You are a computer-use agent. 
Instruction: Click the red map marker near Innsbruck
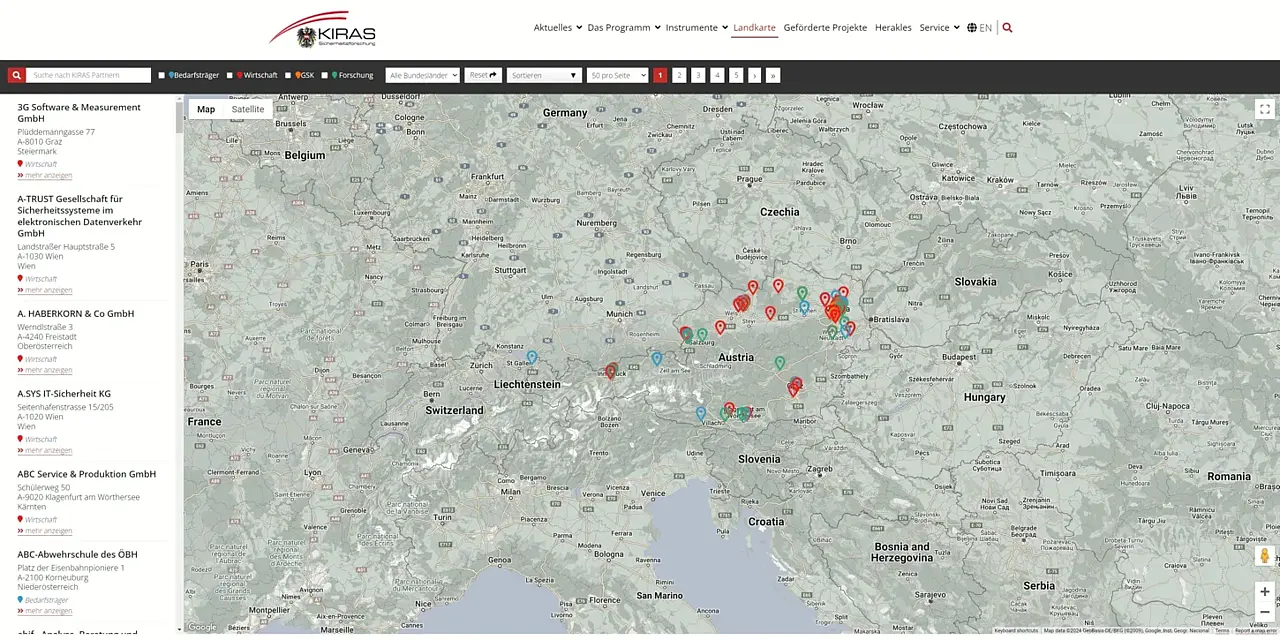pyautogui.click(x=611, y=371)
